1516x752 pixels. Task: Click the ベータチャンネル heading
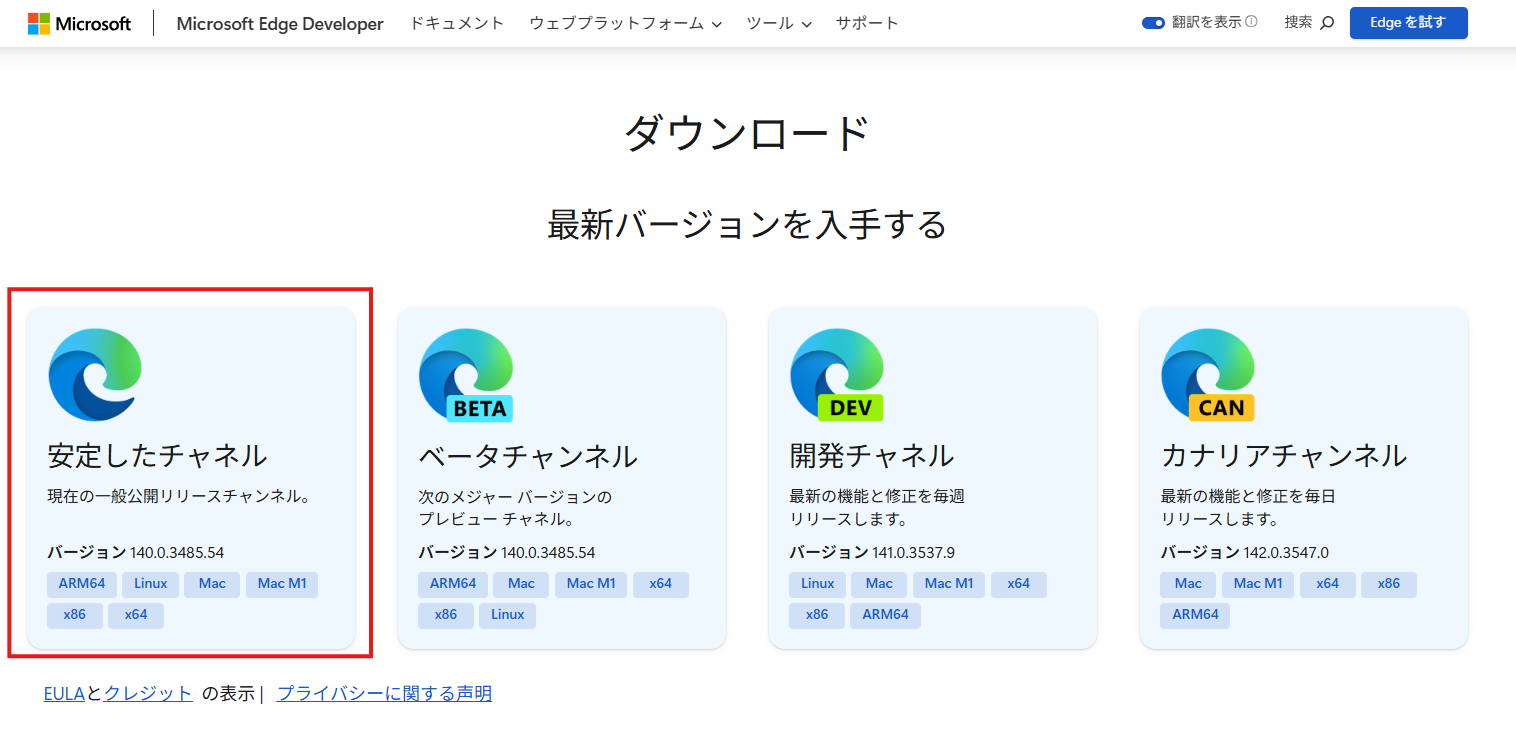(x=528, y=456)
